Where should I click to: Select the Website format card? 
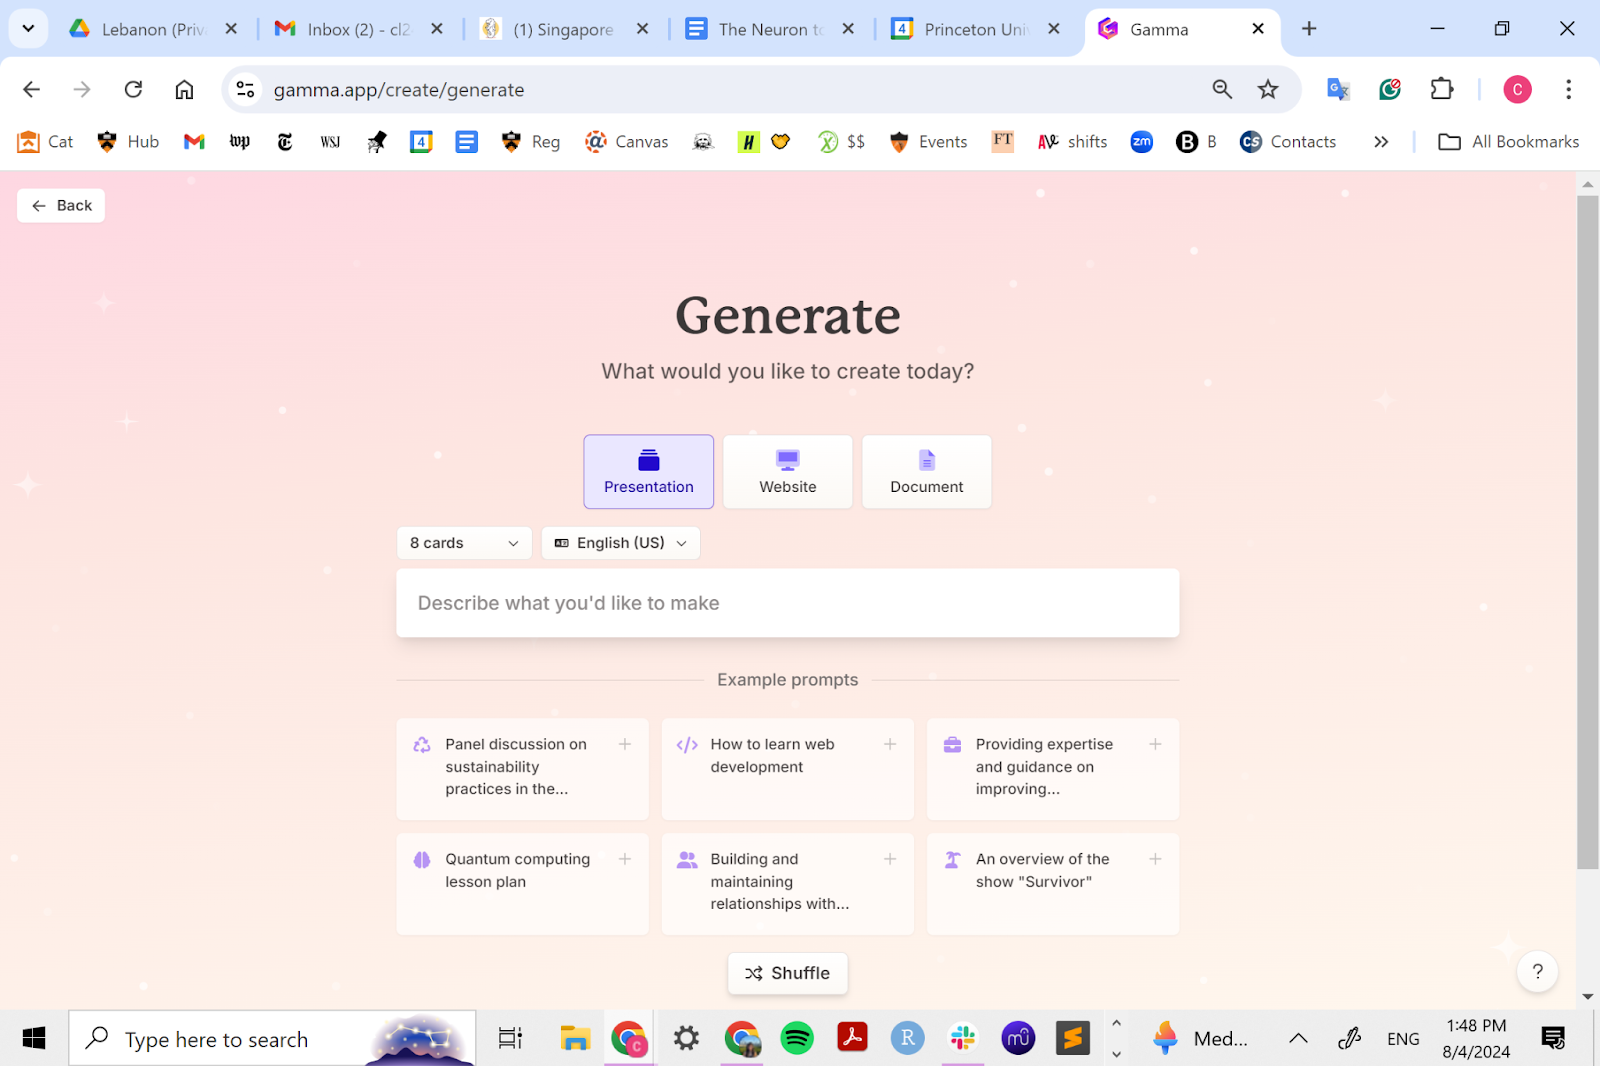click(788, 472)
